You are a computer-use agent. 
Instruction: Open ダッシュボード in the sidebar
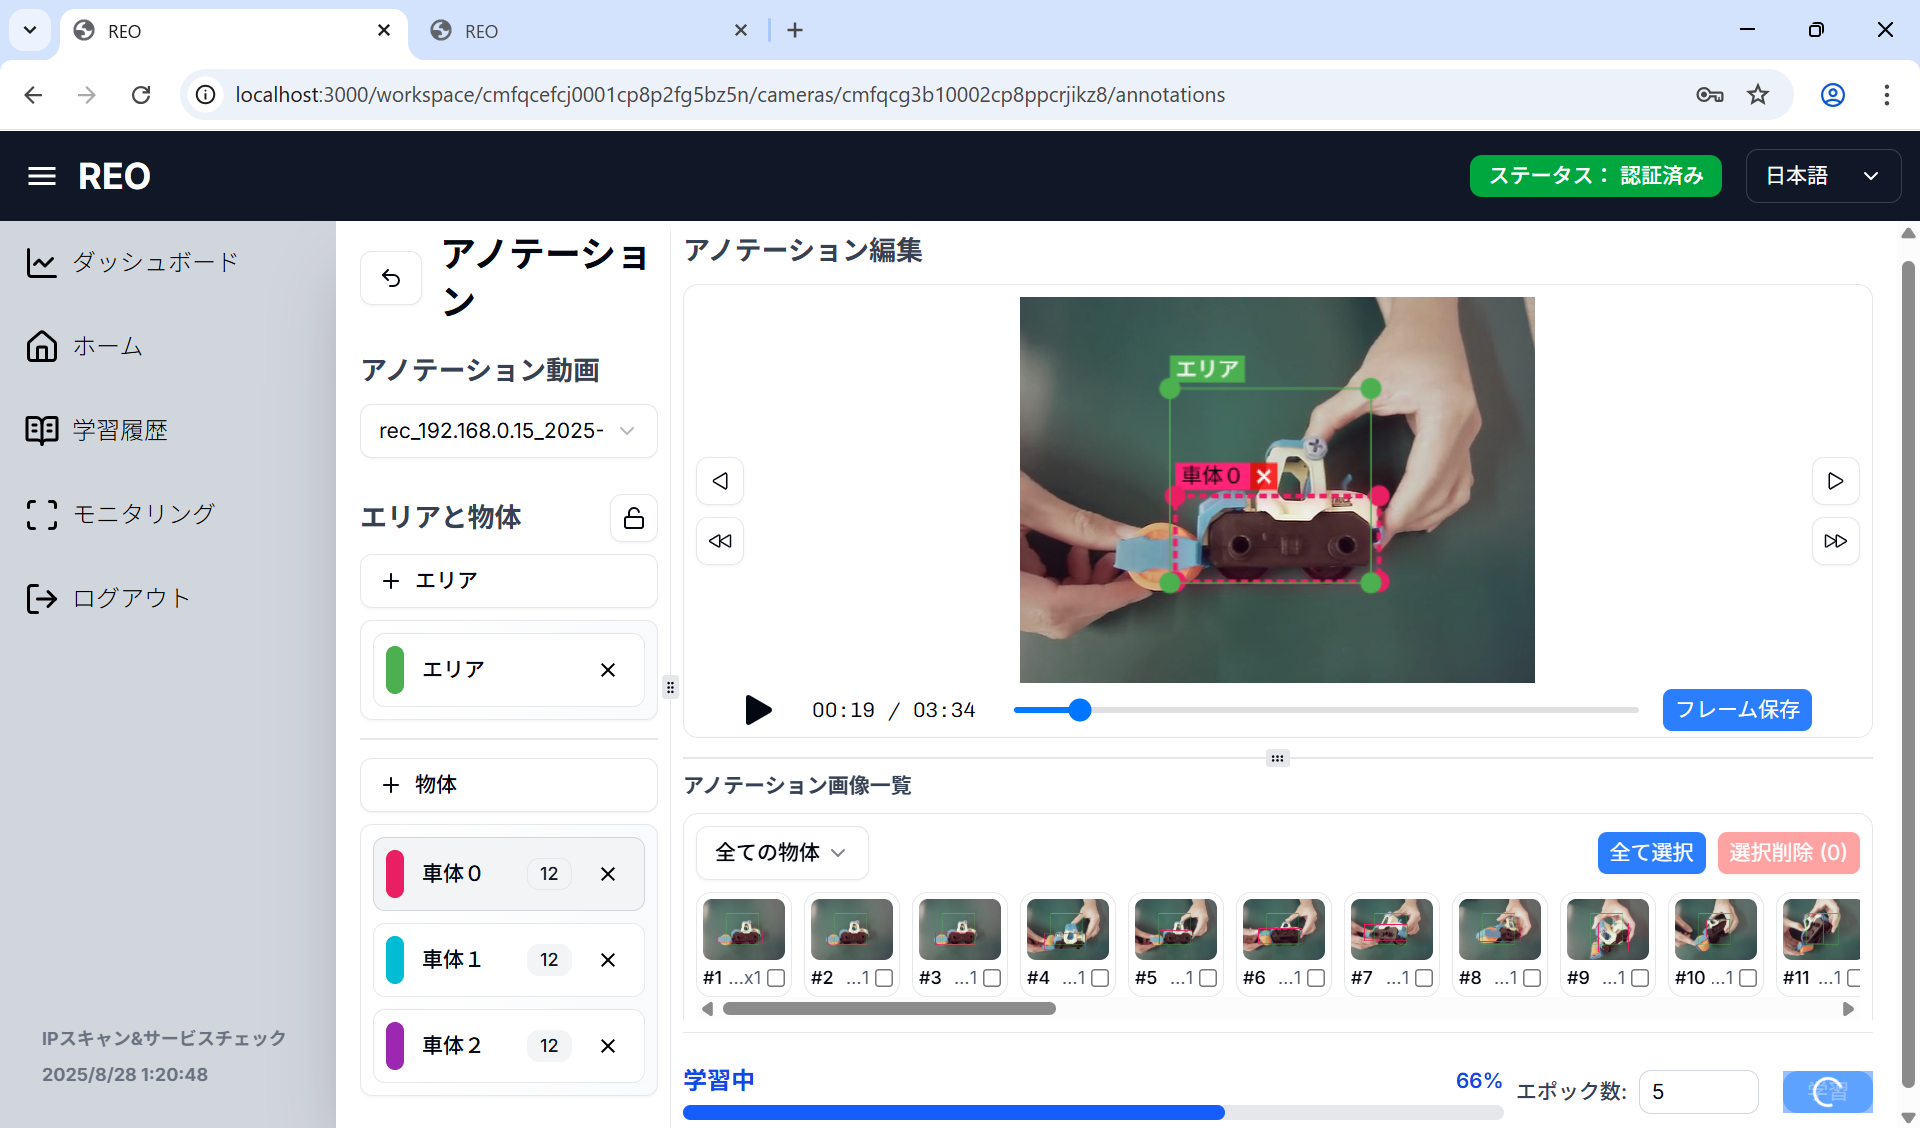(155, 262)
